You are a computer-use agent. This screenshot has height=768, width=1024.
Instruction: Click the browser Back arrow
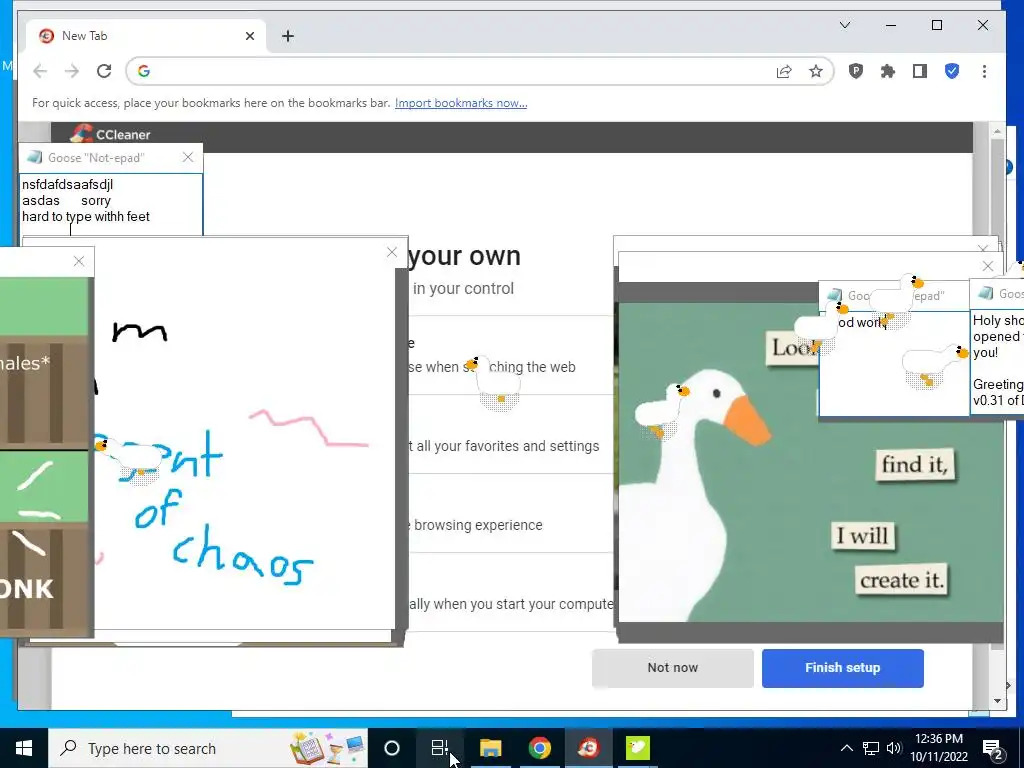click(x=40, y=71)
